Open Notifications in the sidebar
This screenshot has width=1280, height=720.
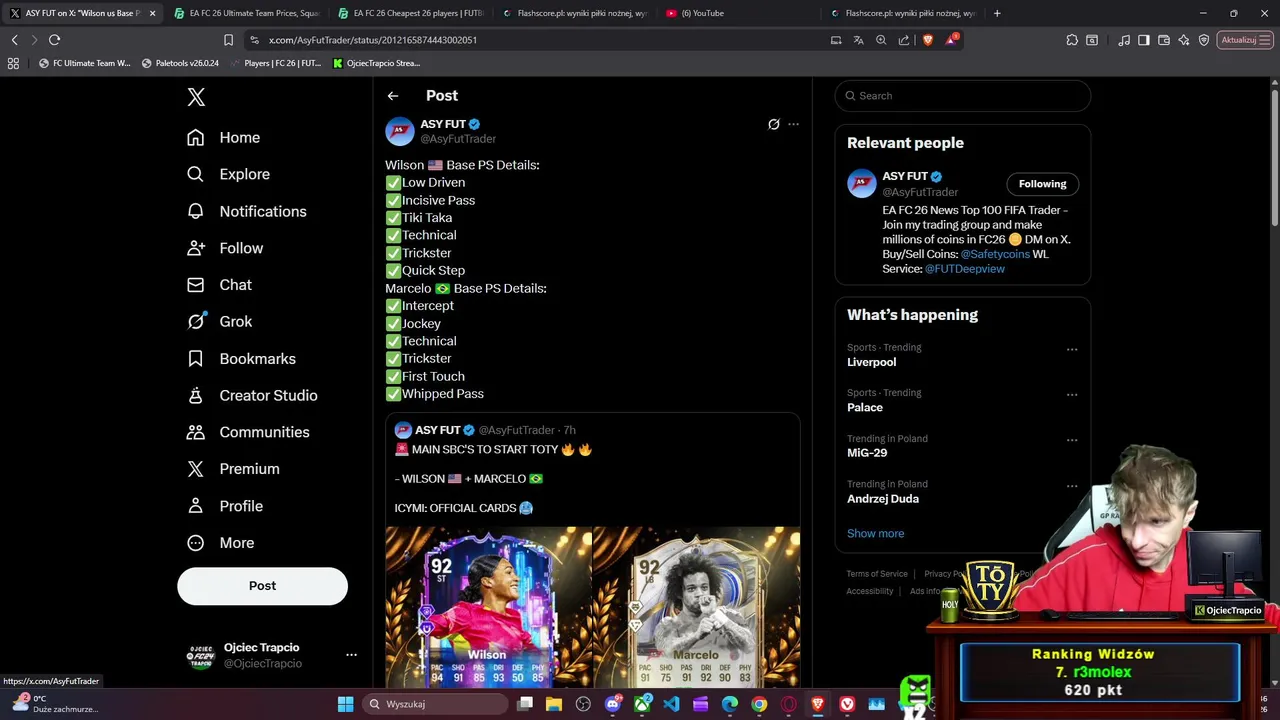point(247,211)
